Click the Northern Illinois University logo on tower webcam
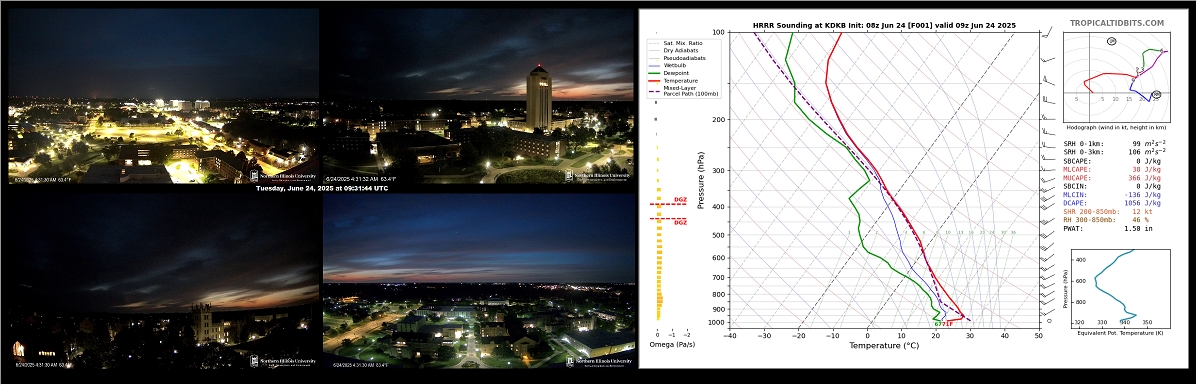Screen dimensions: 1197x385 point(599,176)
